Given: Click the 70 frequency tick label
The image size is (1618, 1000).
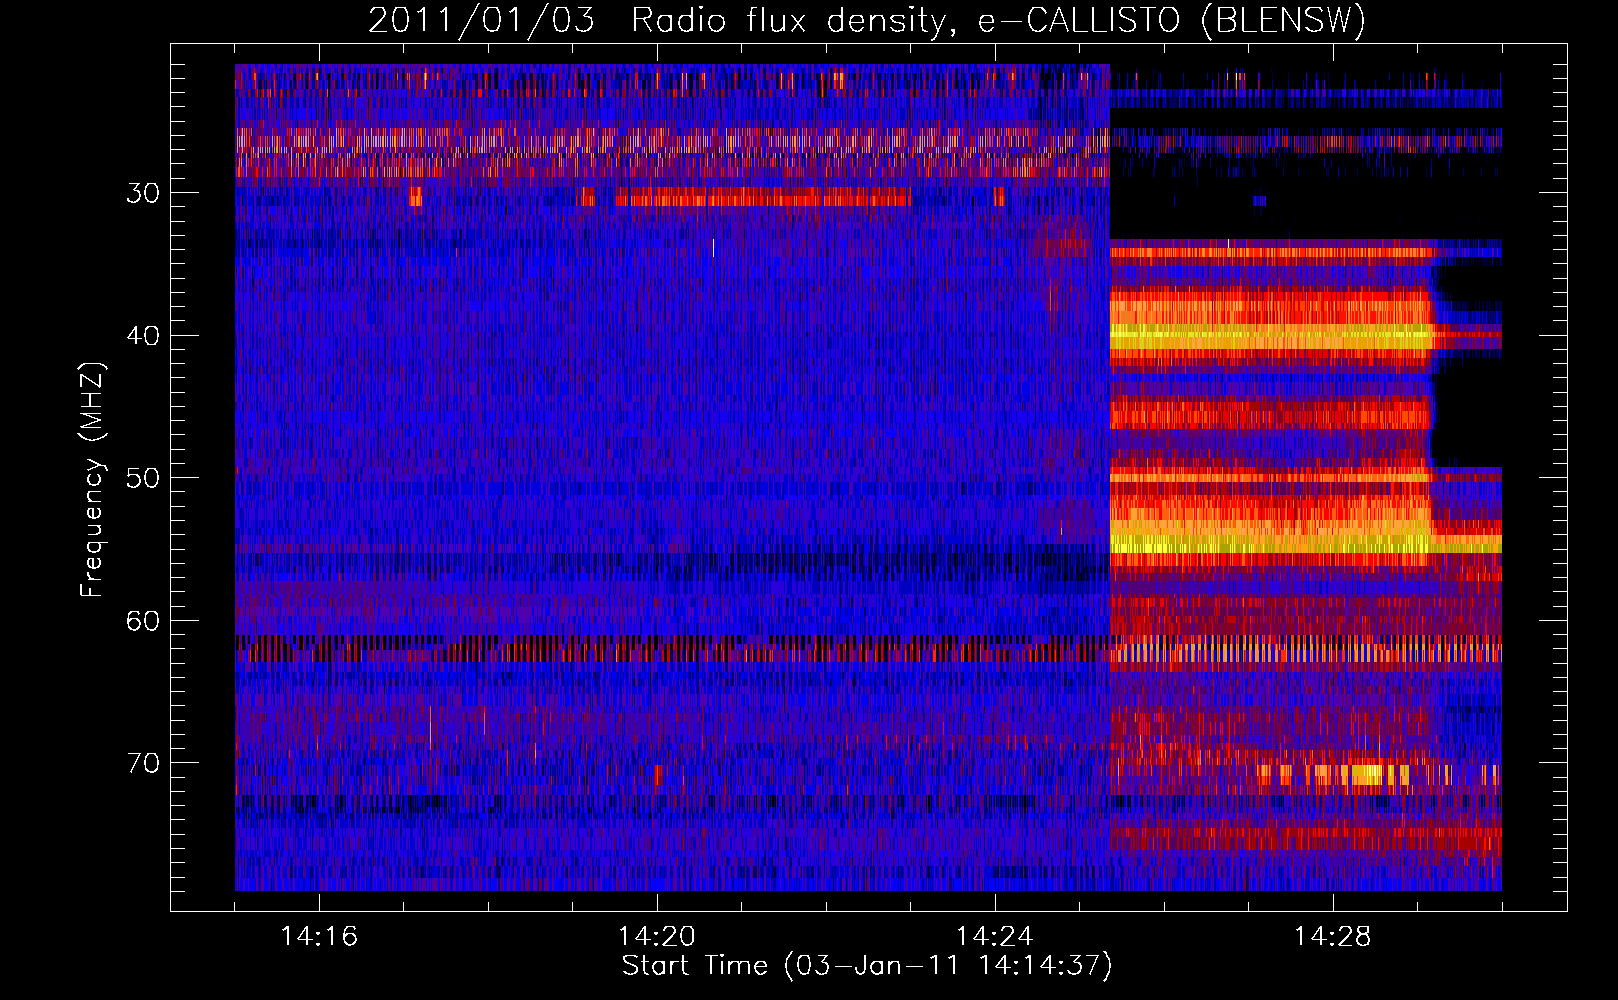Looking at the screenshot, I should point(143,763).
